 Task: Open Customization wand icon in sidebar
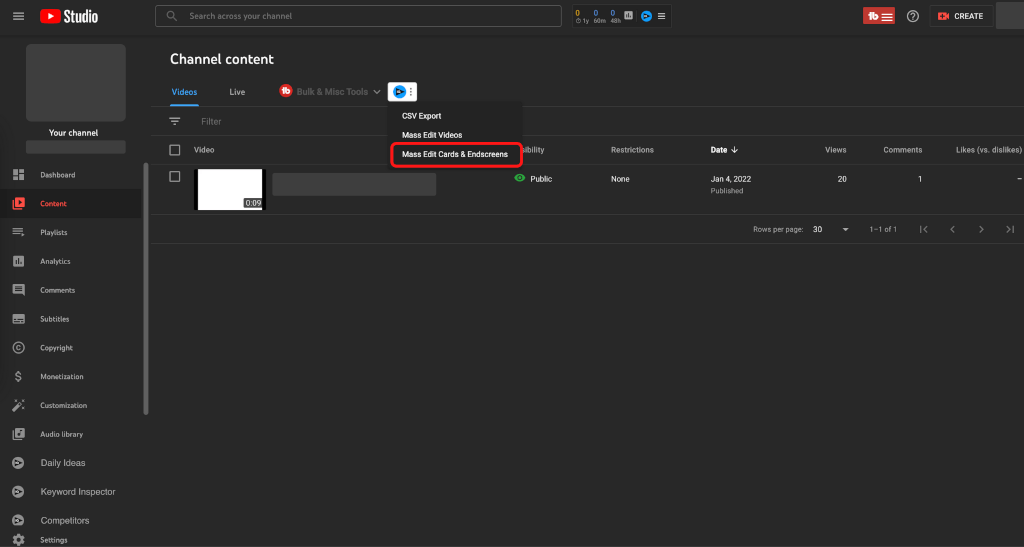tap(18, 405)
